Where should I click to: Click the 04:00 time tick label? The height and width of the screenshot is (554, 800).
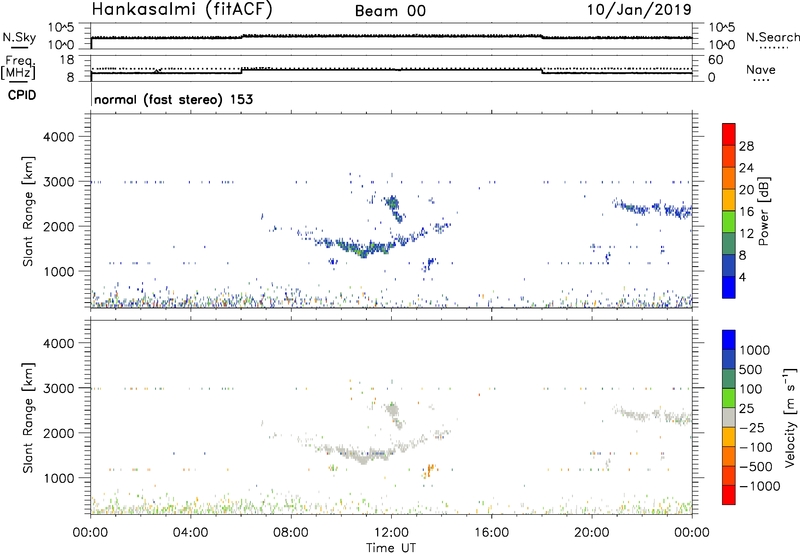pyautogui.click(x=191, y=533)
